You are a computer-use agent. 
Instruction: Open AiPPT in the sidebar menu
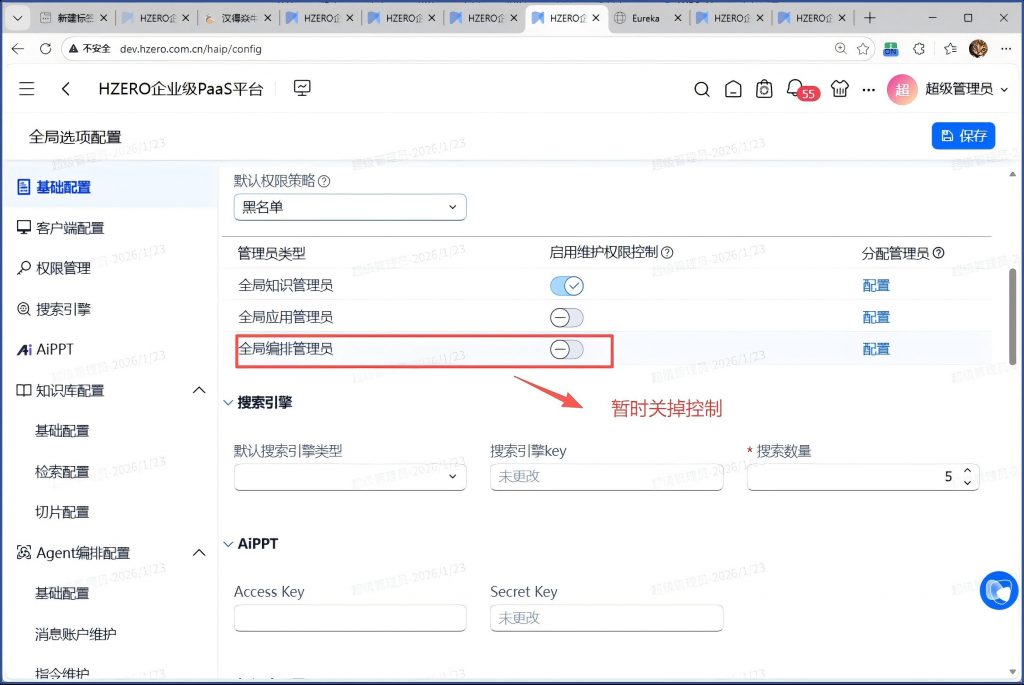pyautogui.click(x=55, y=349)
